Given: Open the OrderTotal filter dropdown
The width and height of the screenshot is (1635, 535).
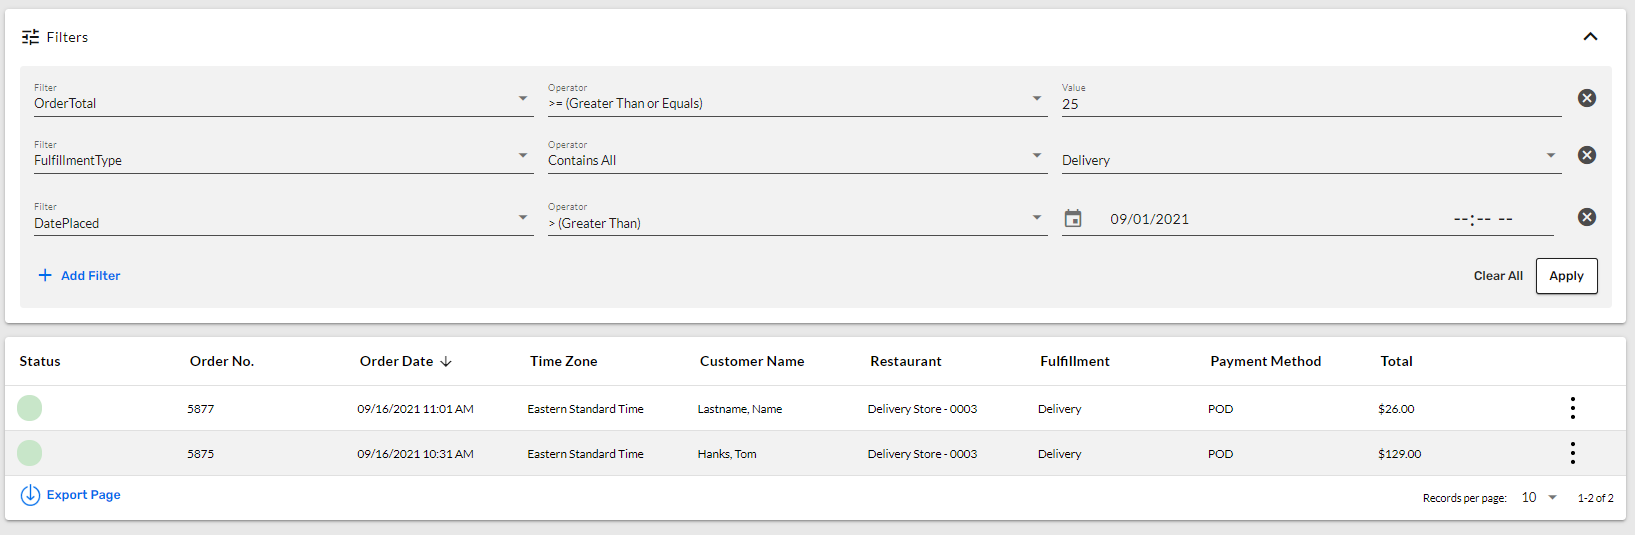Looking at the screenshot, I should (x=283, y=99).
